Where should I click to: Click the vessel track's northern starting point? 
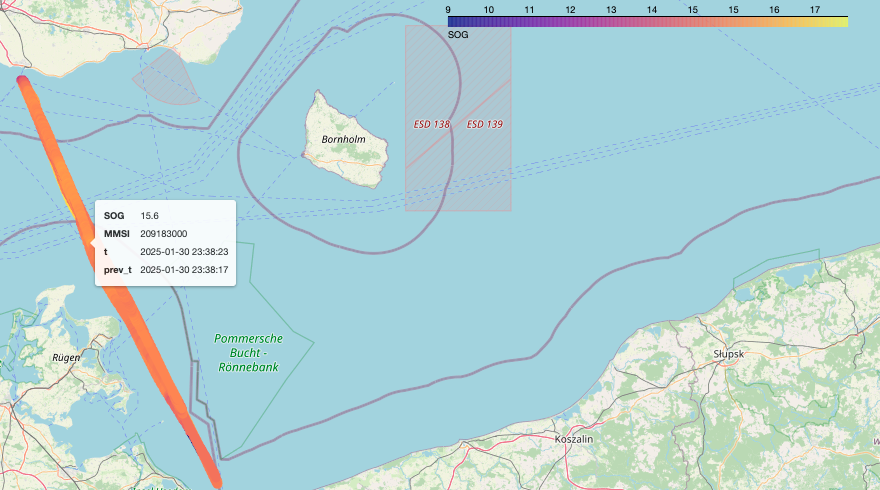[22, 81]
